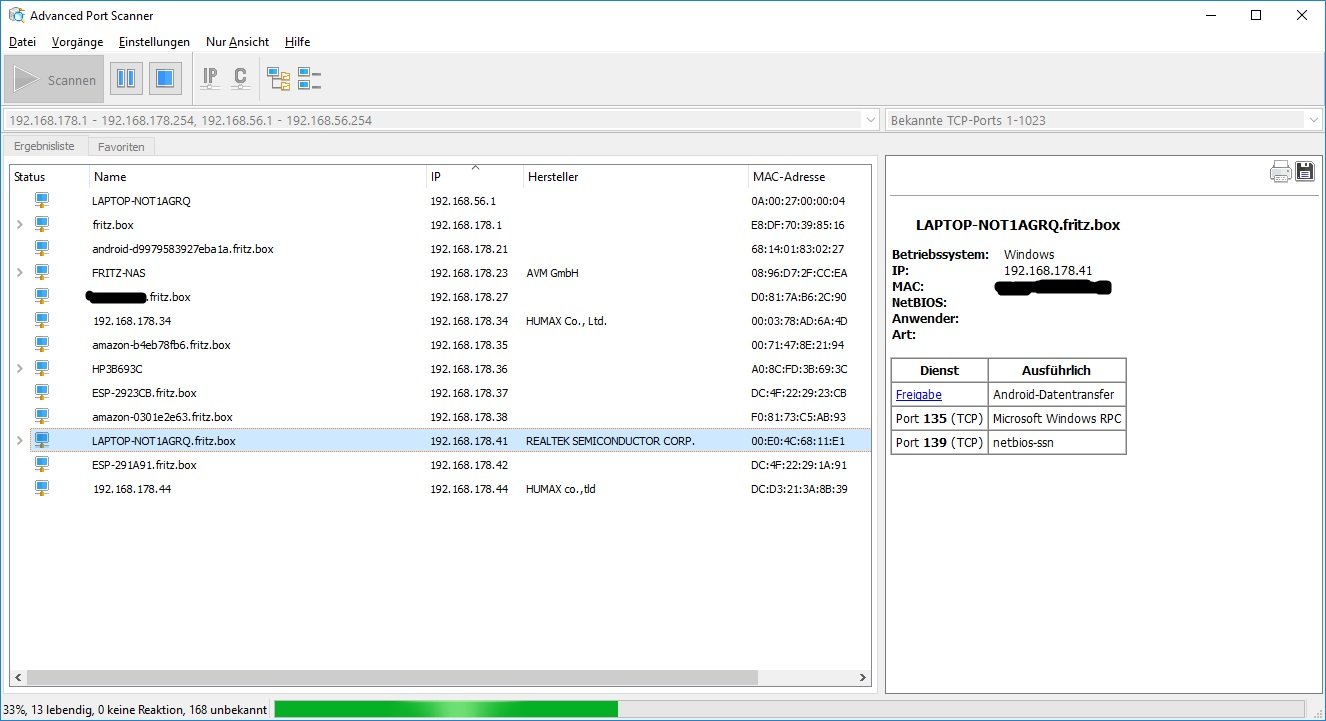Viewport: 1326px width, 721px height.
Task: Switch to the Favoriten tab
Action: pos(121,147)
